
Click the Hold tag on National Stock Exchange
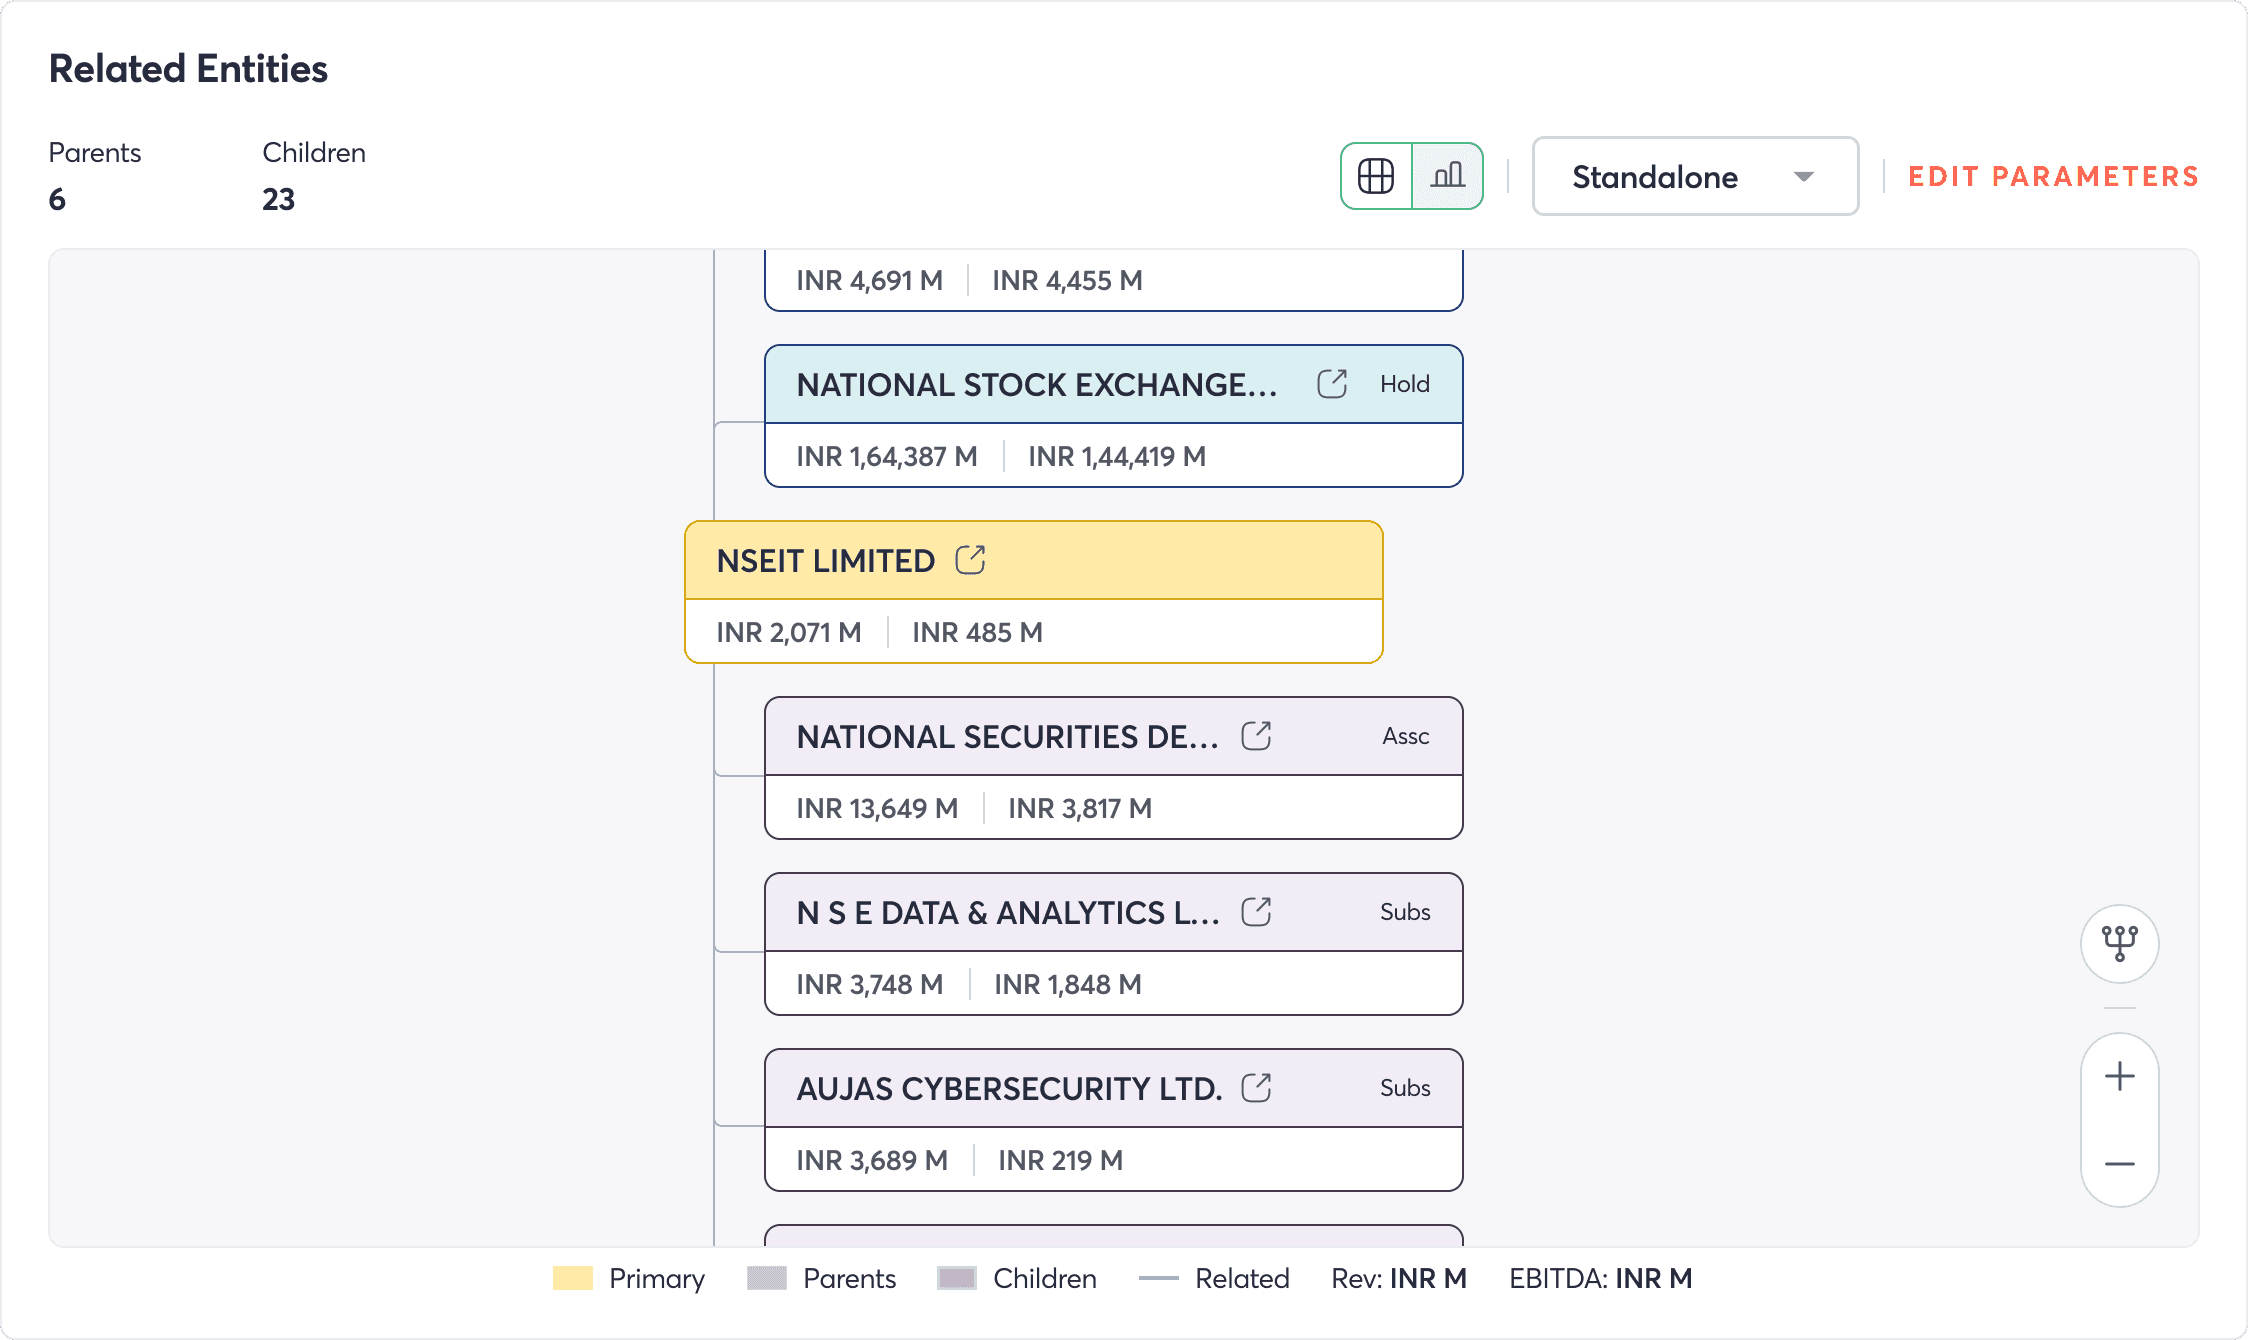(1405, 384)
